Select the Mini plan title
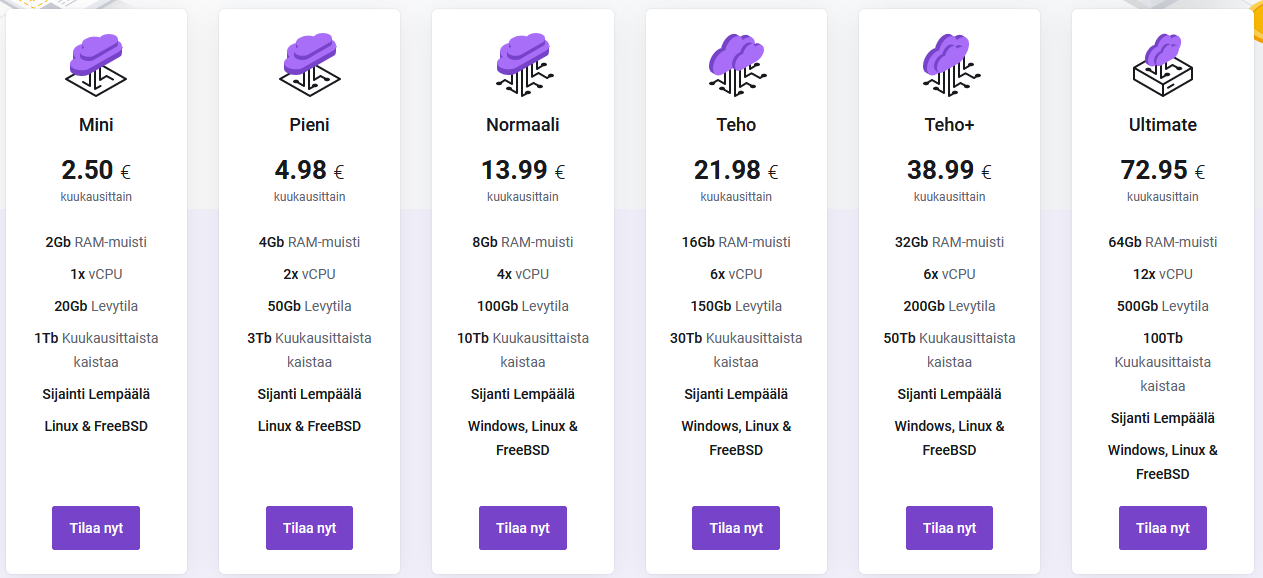Viewport: 1263px width, 578px height. 96,125
